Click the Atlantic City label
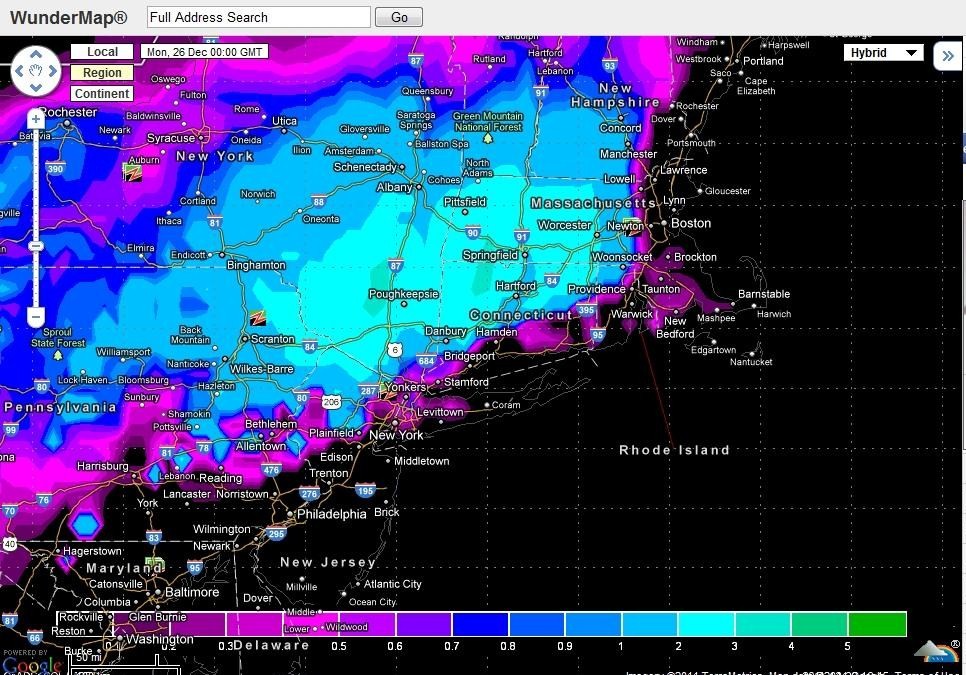 pyautogui.click(x=392, y=584)
